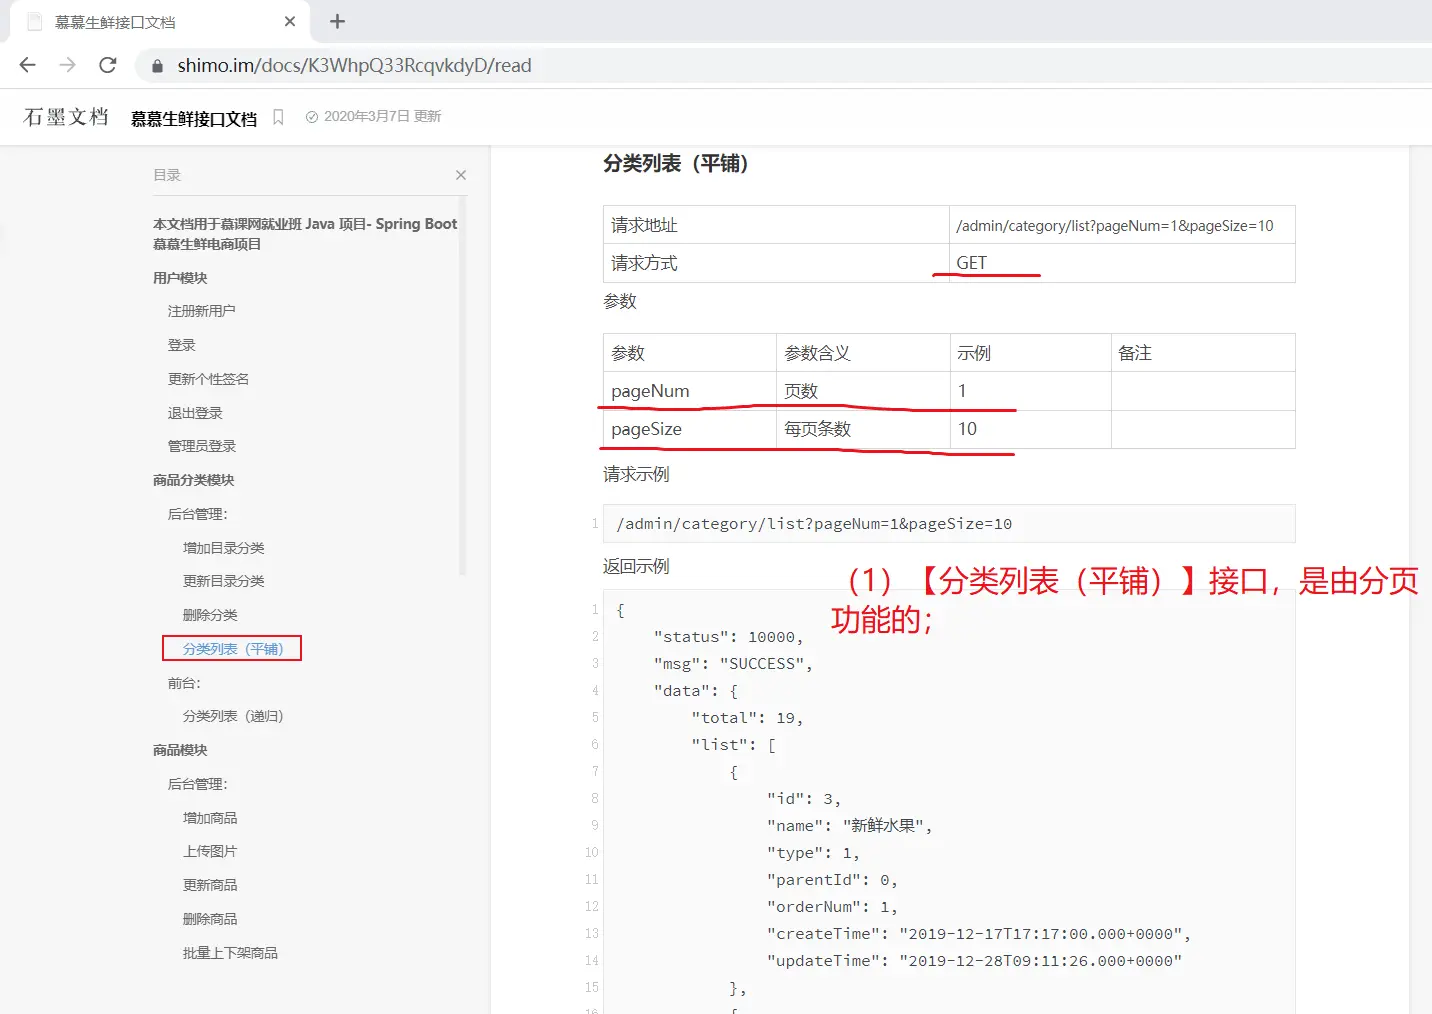Click the 慕慕生鲜接口文档 document title
1432x1014 pixels.
[x=194, y=118]
